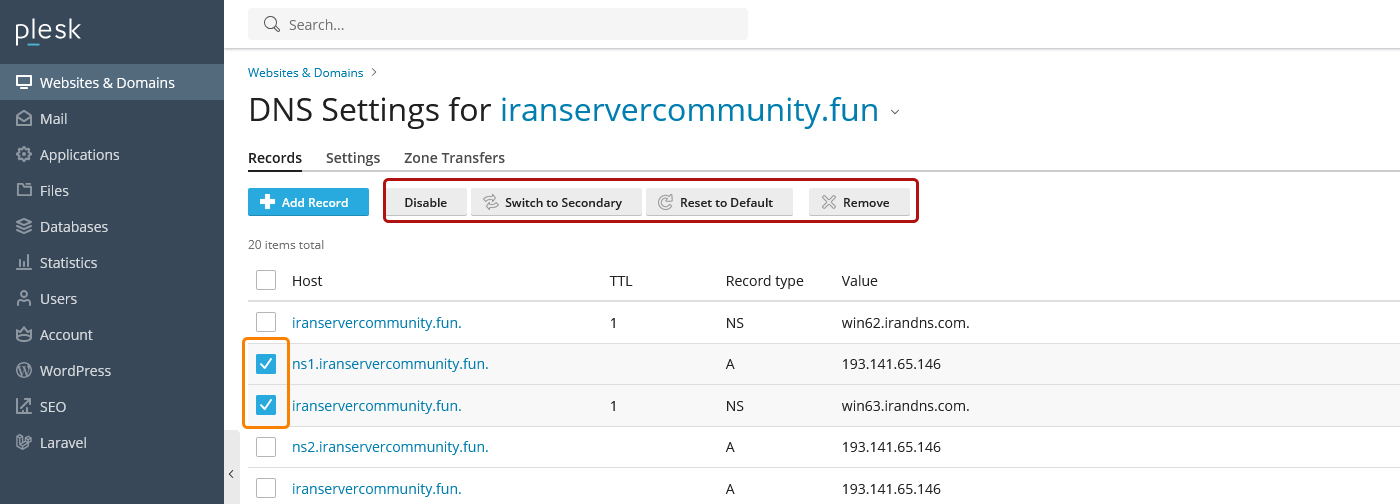The width and height of the screenshot is (1400, 504).
Task: Open Applications via its gear icon
Action: tap(24, 155)
